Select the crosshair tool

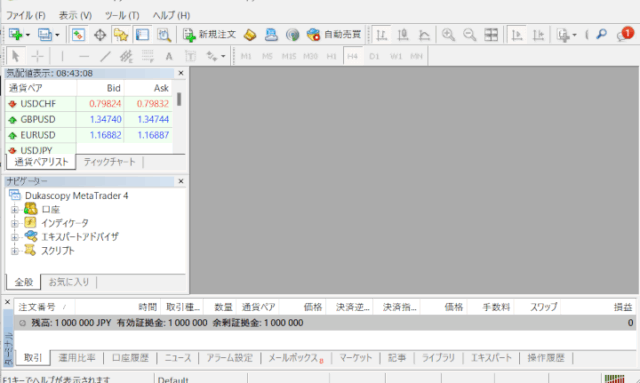coord(37,56)
